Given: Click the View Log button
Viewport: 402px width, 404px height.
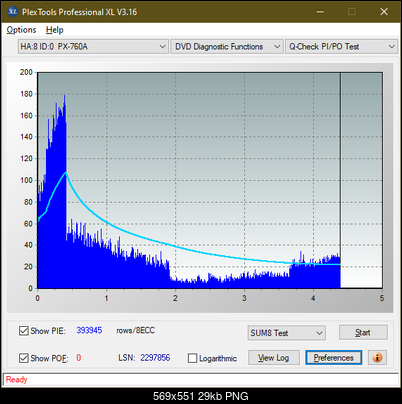Looking at the screenshot, I should tap(274, 358).
